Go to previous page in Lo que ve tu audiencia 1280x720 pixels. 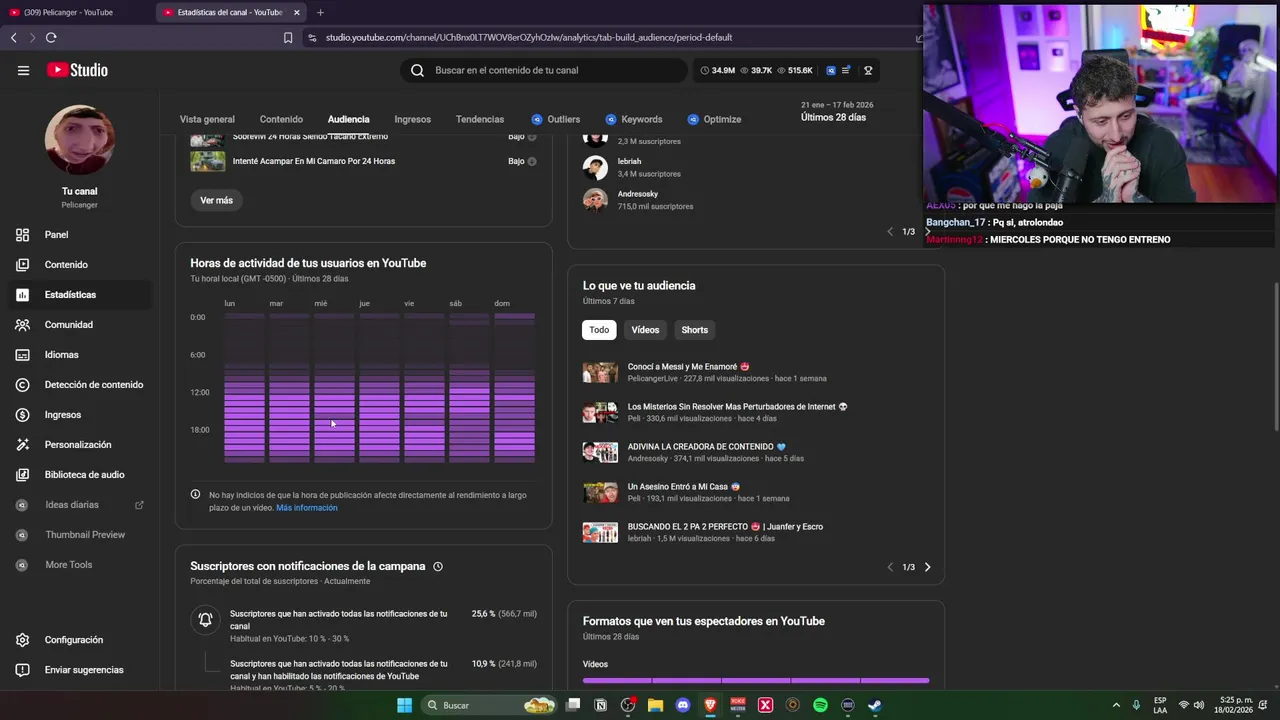890,567
